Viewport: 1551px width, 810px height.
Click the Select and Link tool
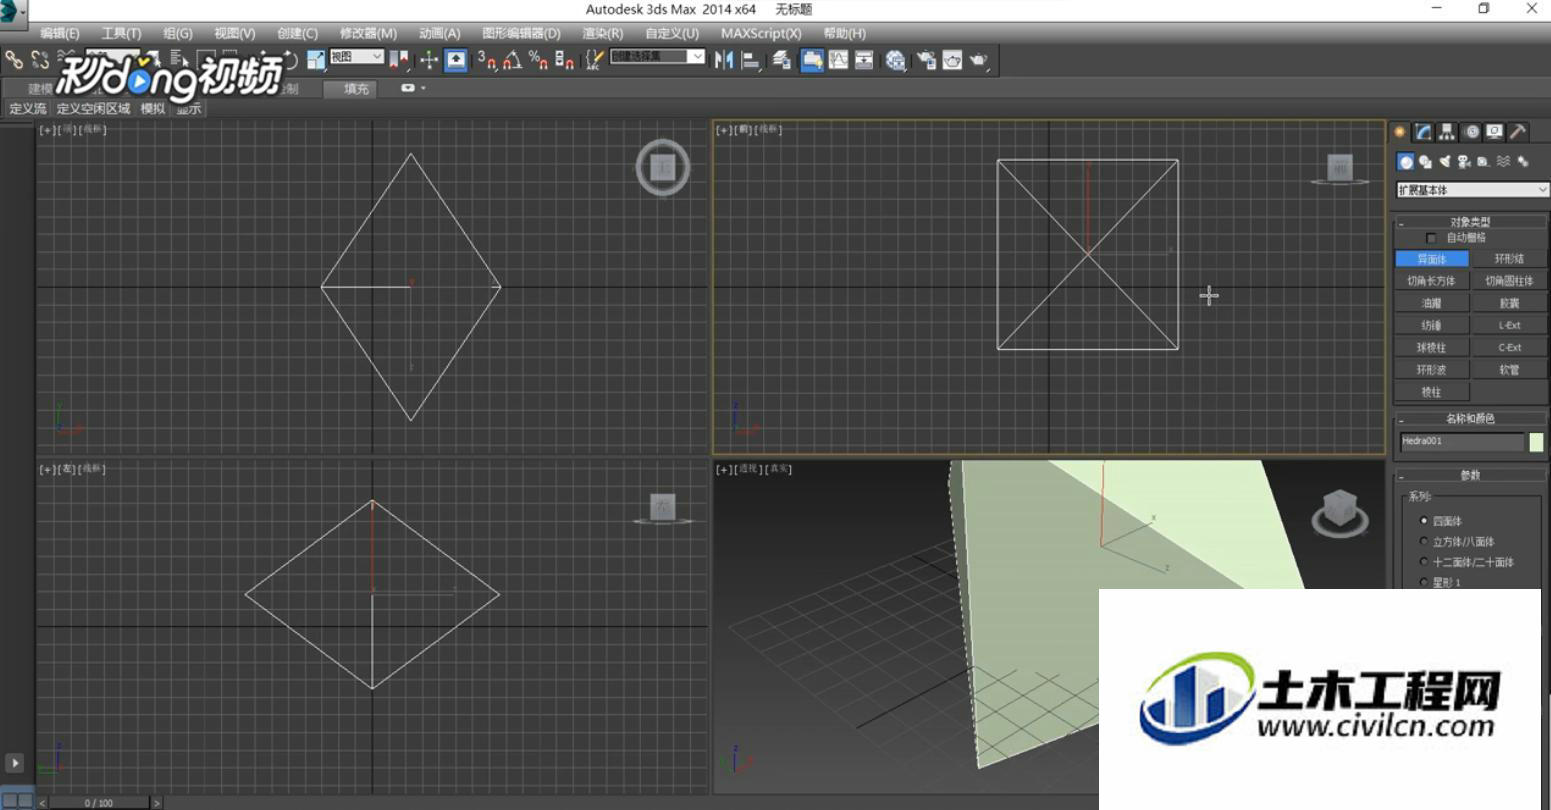[14, 60]
